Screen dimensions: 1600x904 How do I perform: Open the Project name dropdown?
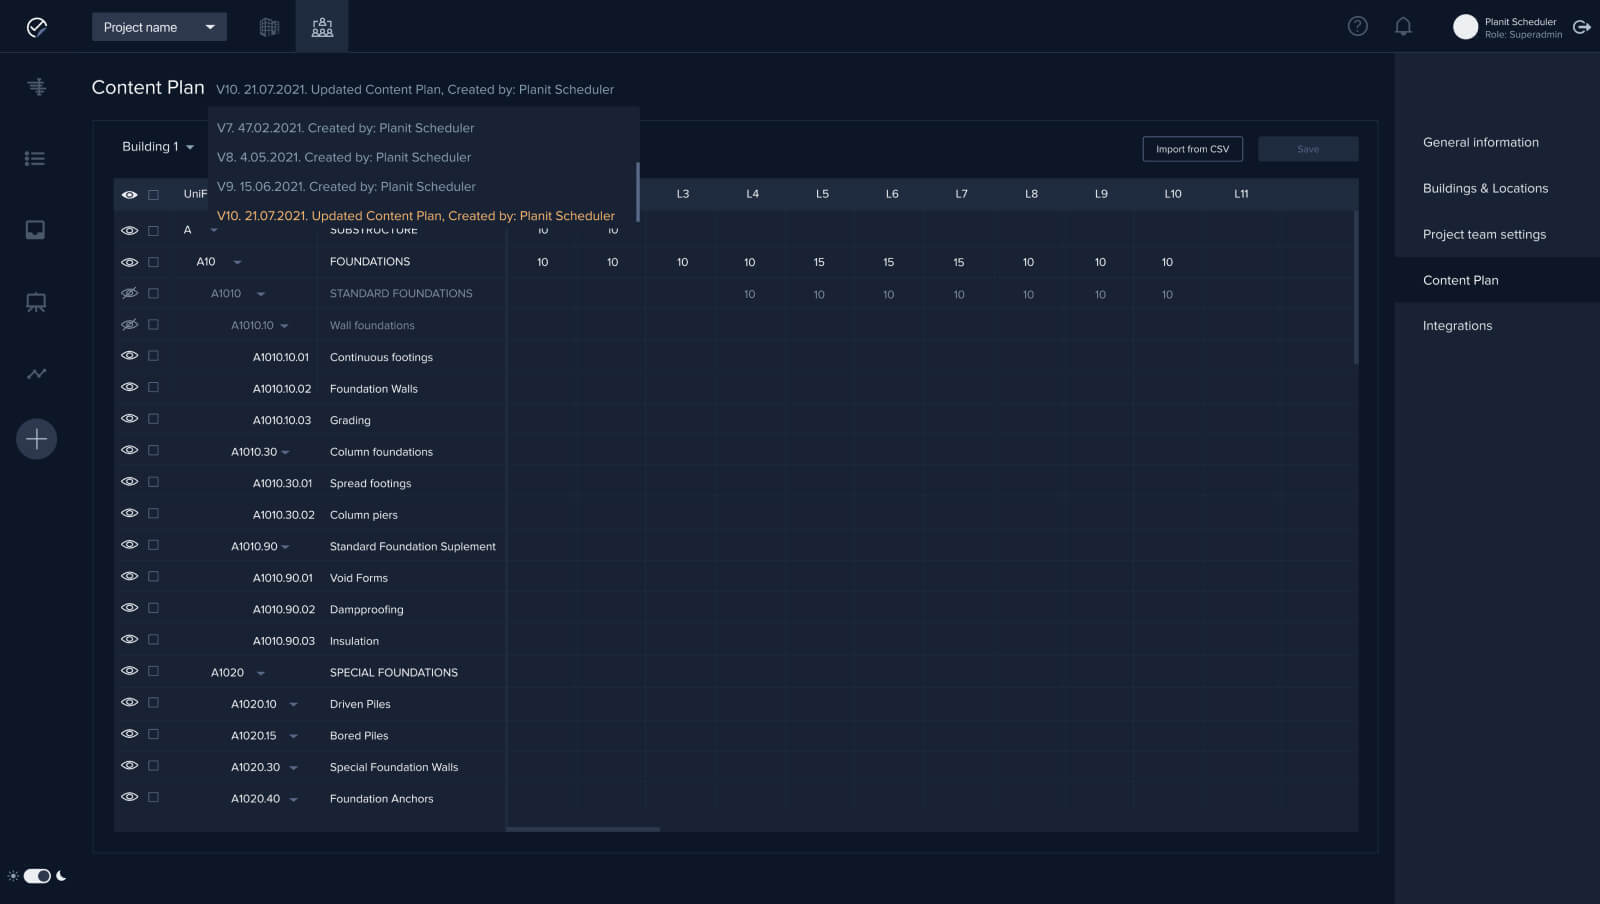(x=159, y=27)
